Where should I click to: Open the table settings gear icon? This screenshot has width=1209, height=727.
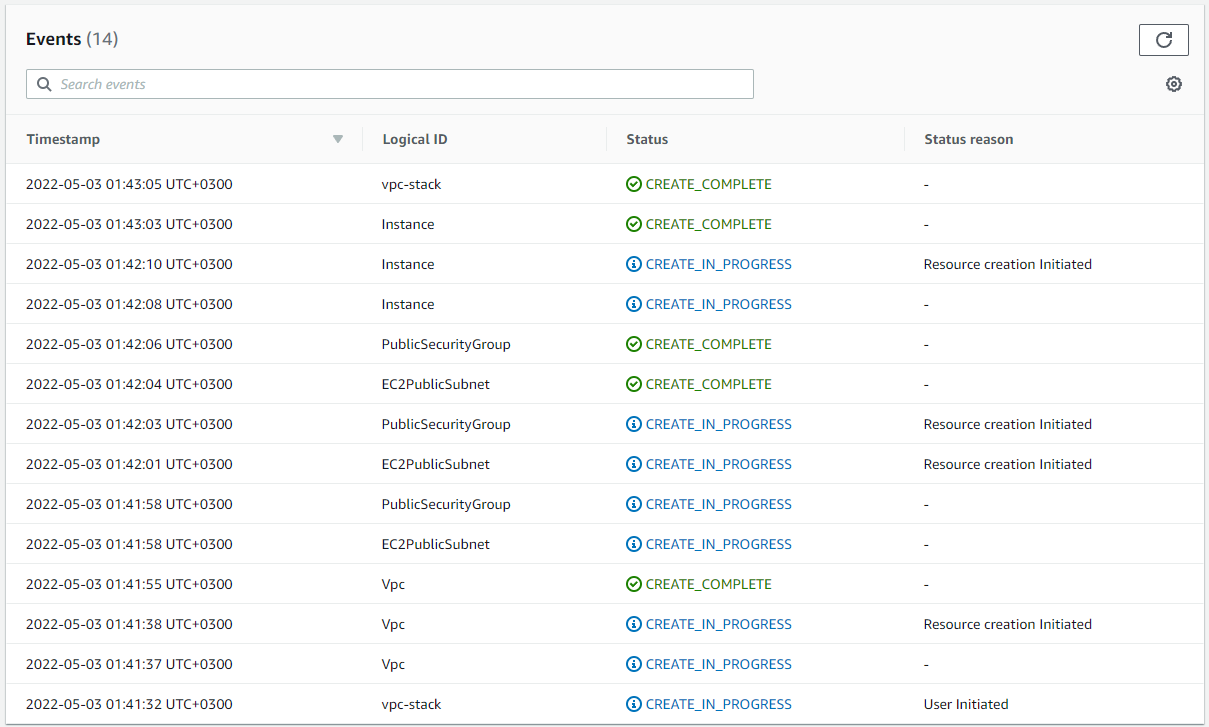pos(1174,84)
